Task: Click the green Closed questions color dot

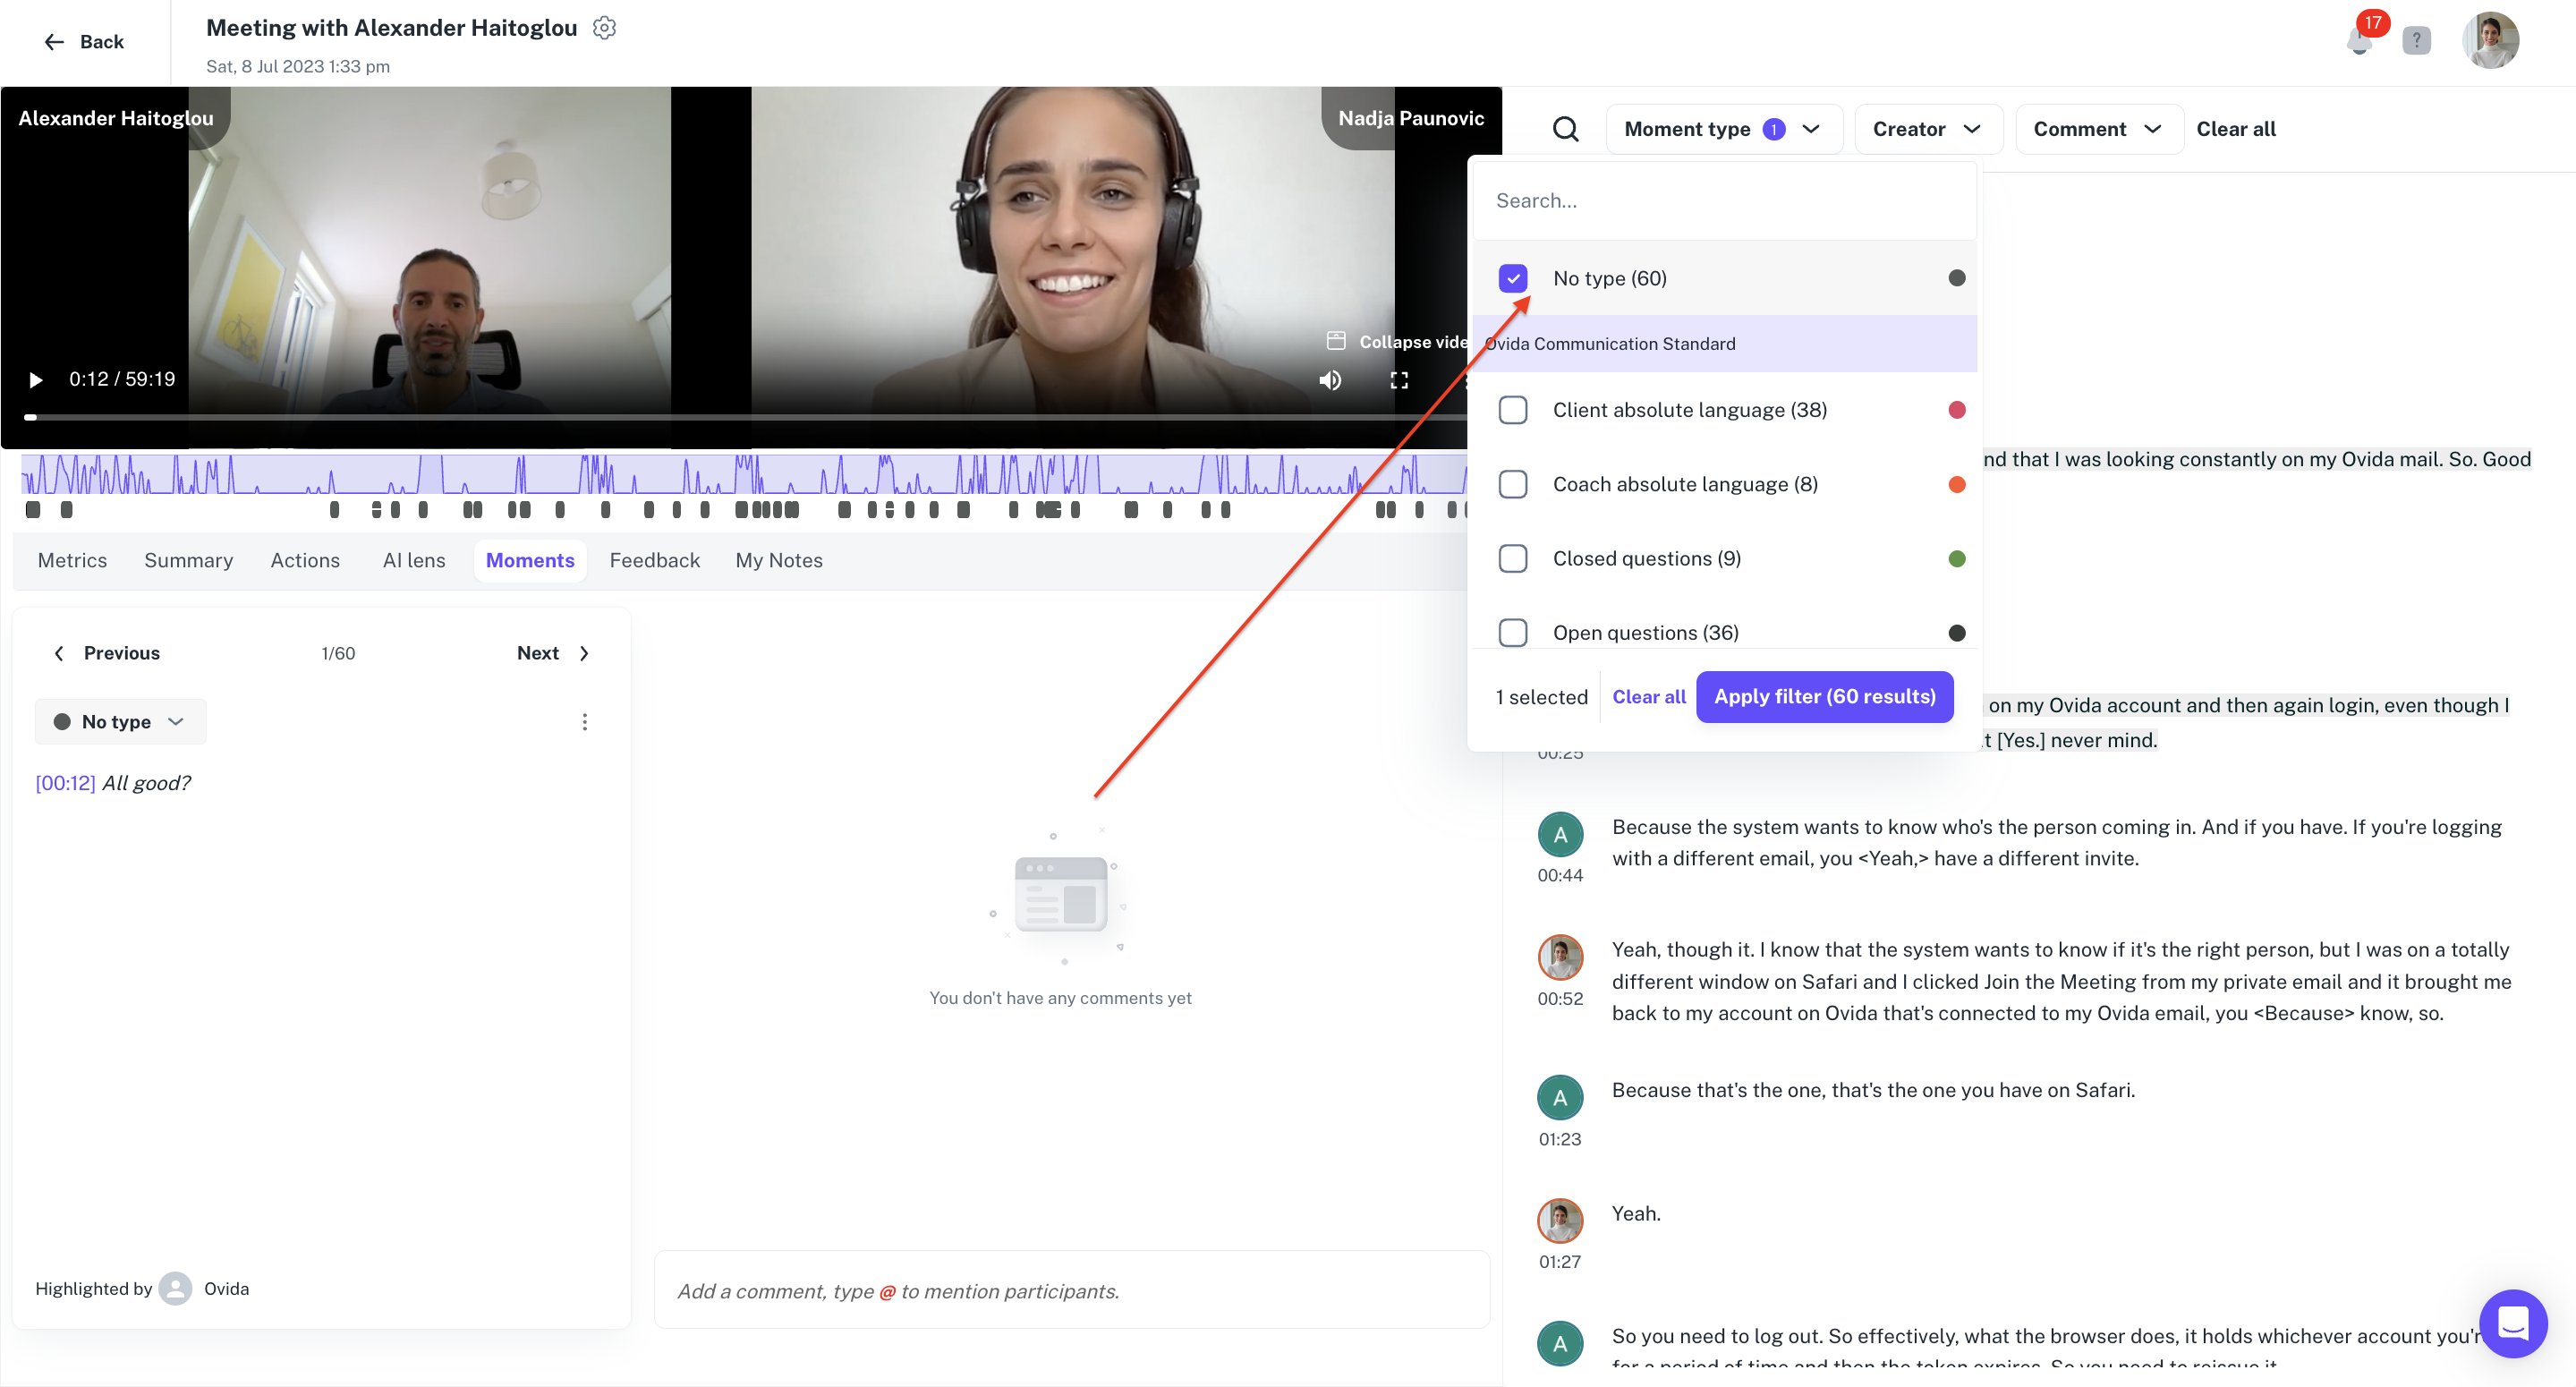Action: (x=1957, y=558)
